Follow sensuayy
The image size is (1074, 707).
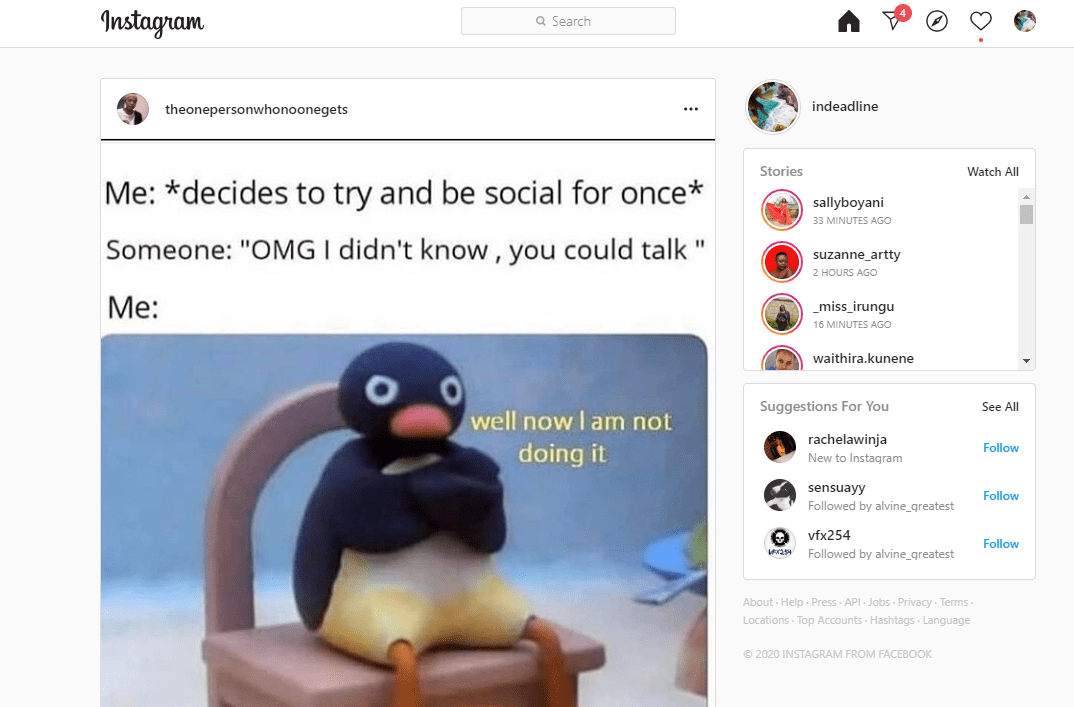(x=1001, y=496)
